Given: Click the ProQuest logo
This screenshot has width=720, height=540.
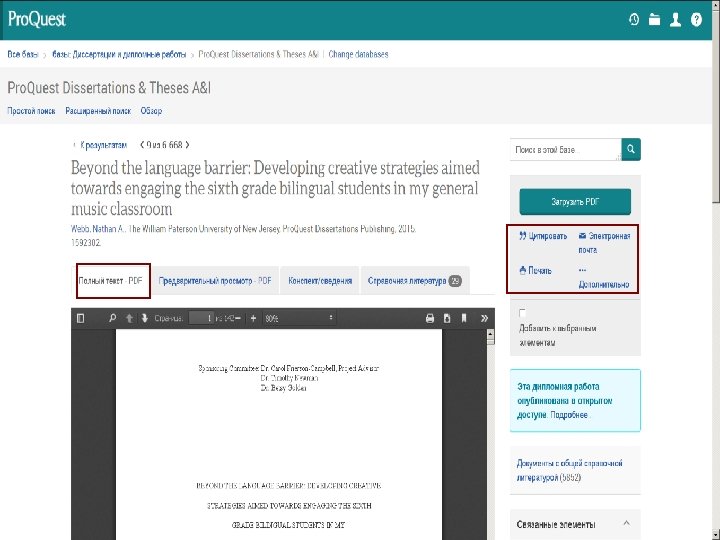Looking at the screenshot, I should click(37, 19).
